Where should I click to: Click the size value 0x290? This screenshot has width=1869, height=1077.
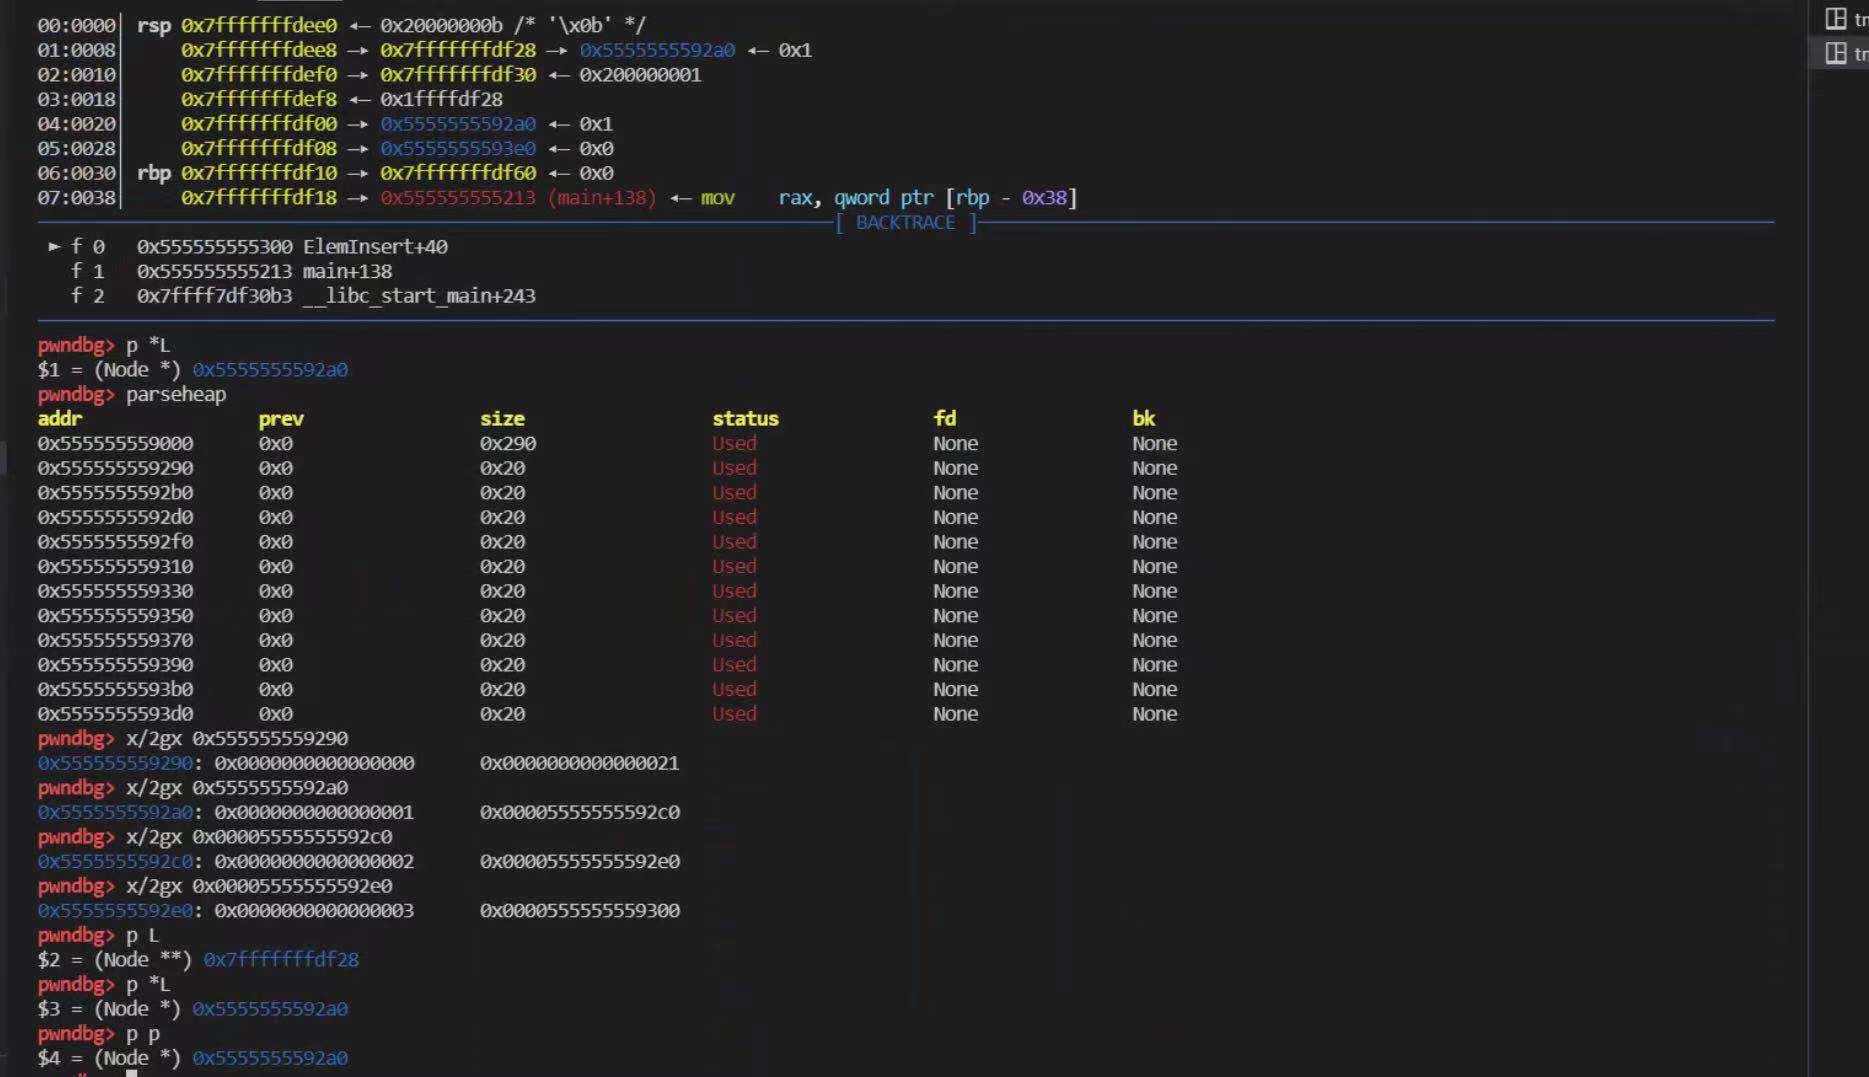[x=508, y=443]
